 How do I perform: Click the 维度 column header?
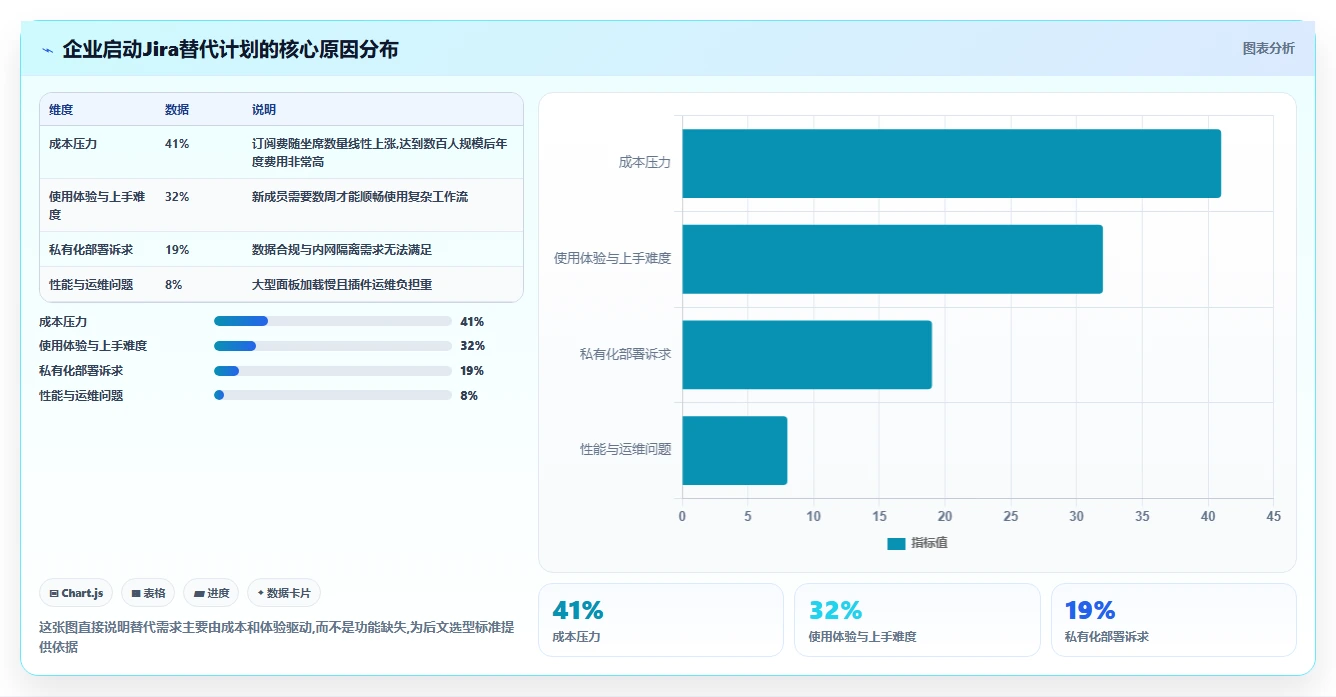pyautogui.click(x=61, y=110)
